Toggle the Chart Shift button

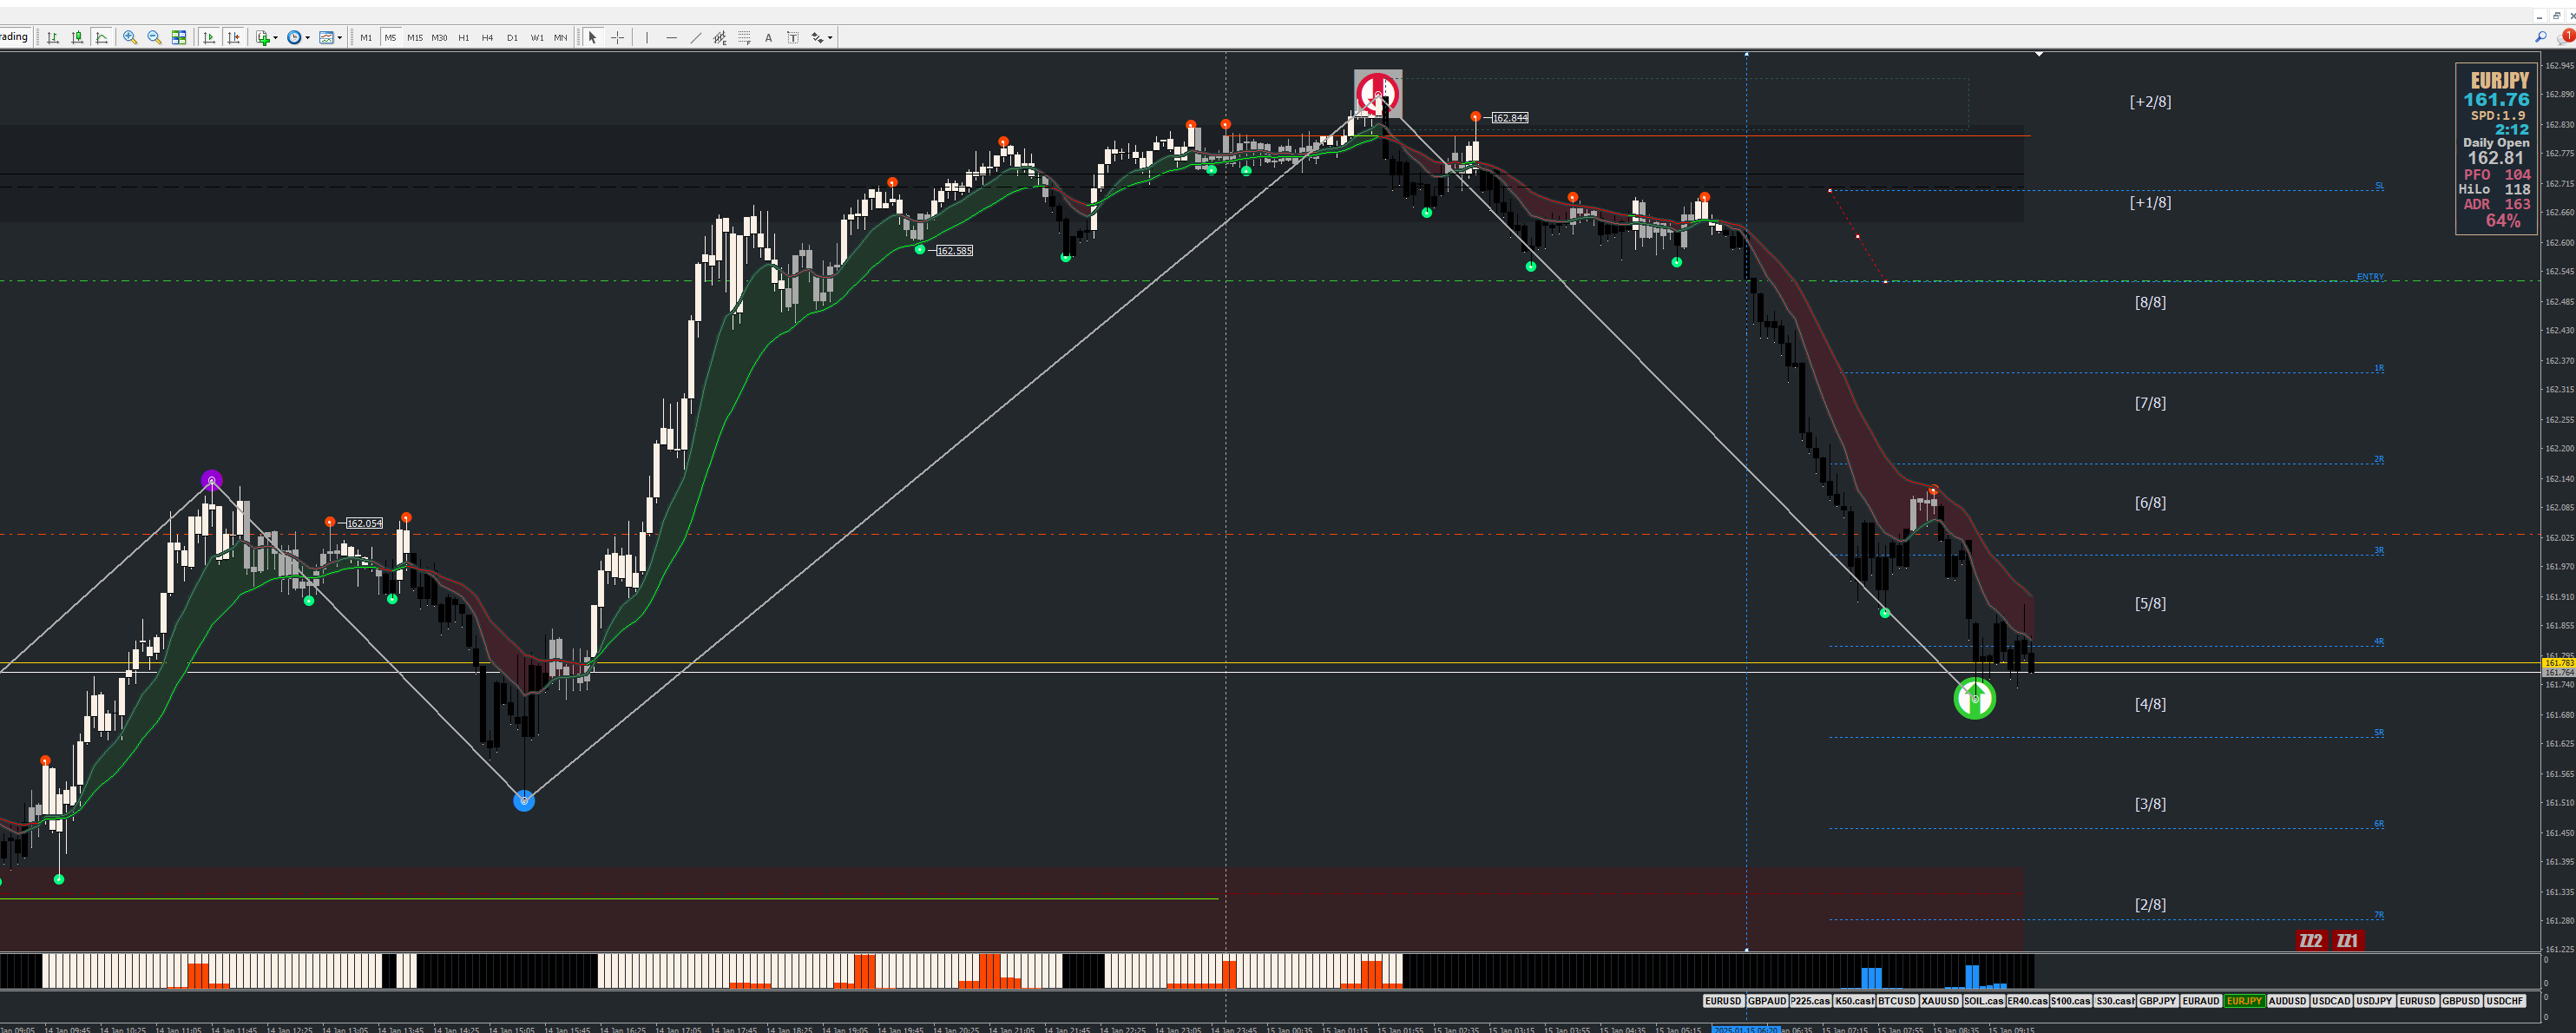233,37
